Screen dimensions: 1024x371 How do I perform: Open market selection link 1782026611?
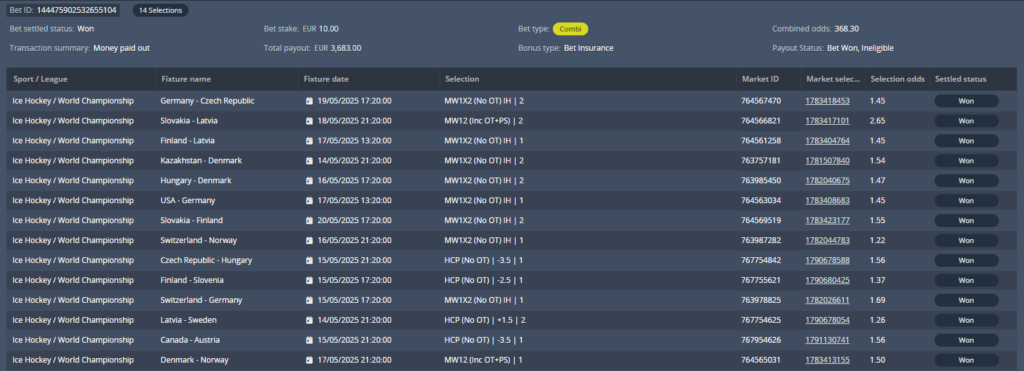coord(827,300)
